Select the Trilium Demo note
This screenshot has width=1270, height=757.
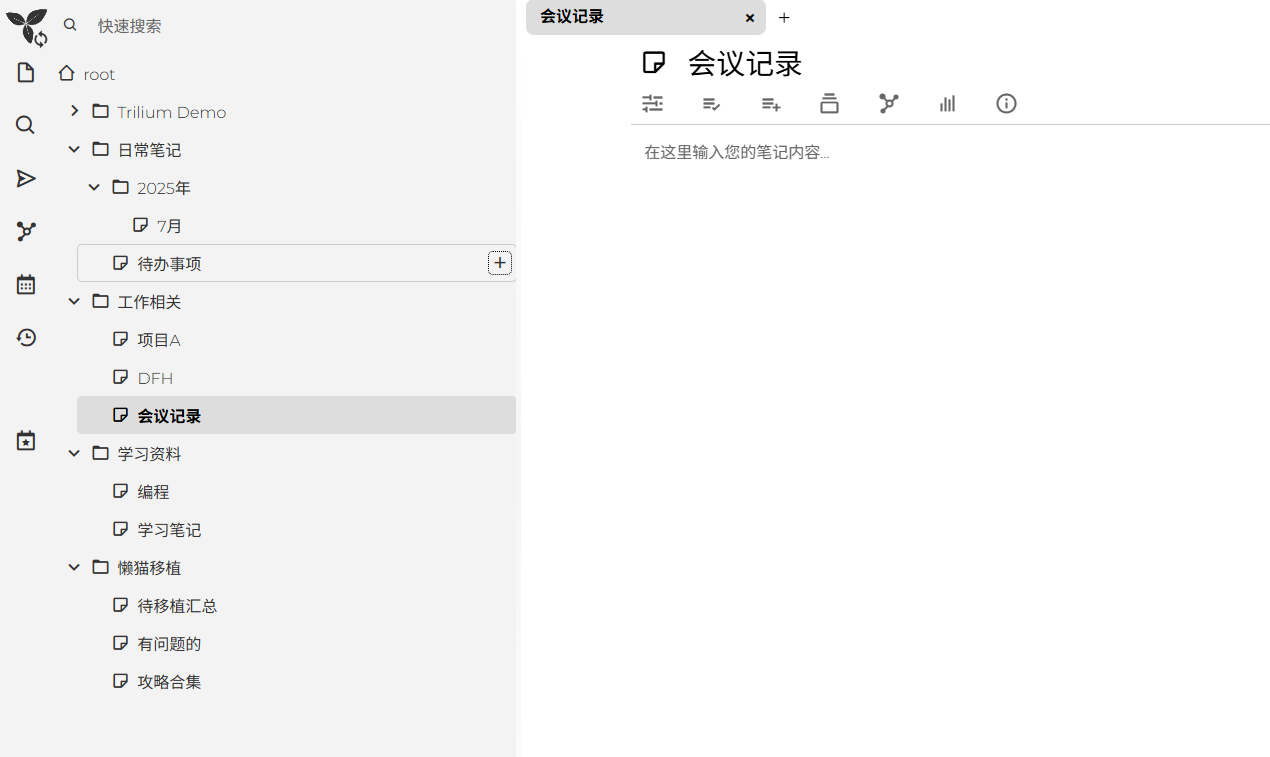pyautogui.click(x=172, y=112)
